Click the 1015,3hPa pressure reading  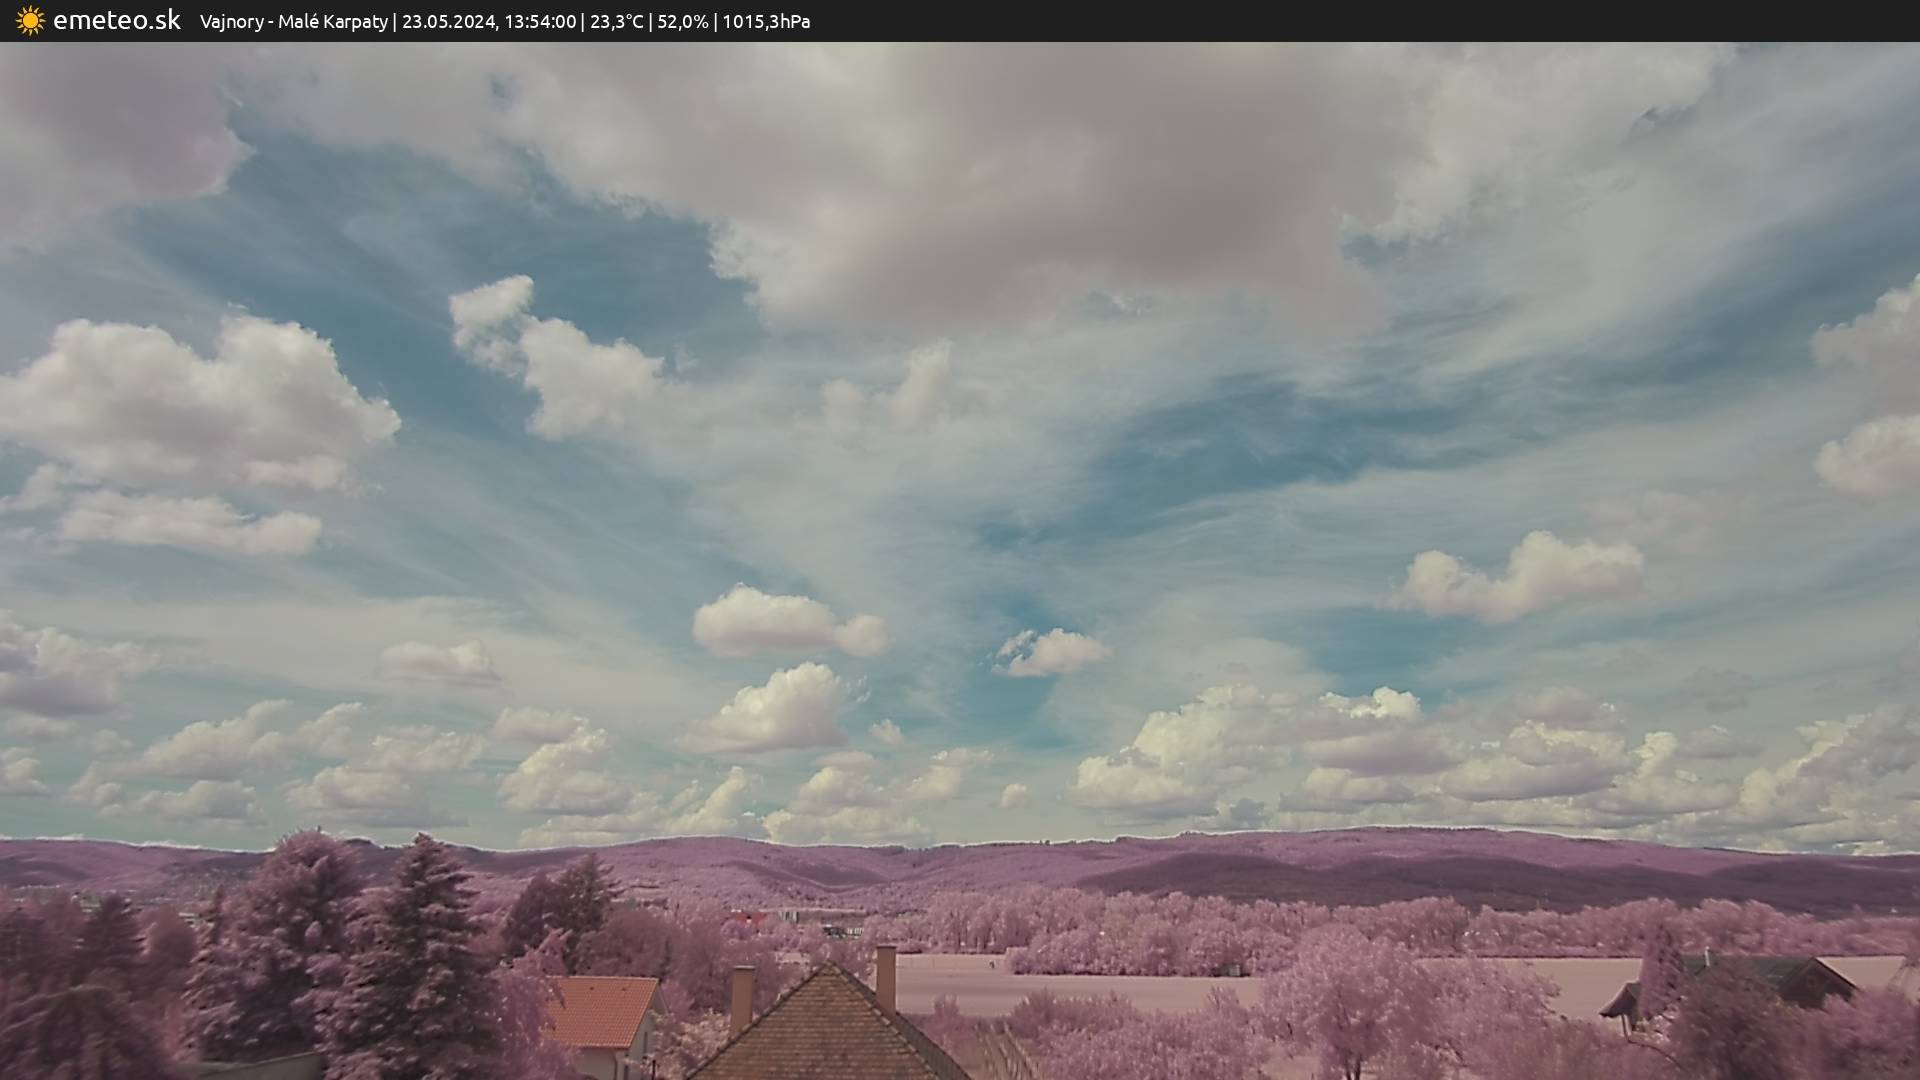766,22
